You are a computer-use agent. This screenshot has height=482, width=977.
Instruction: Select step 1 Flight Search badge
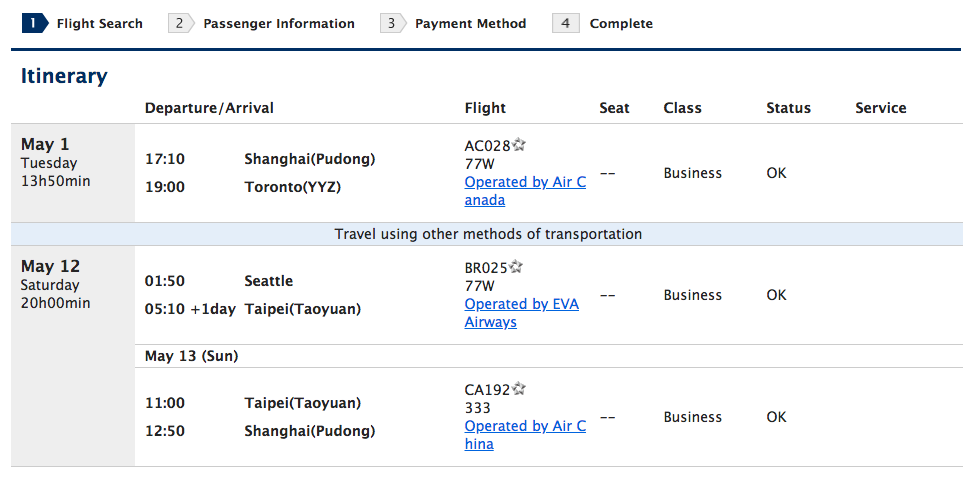[35, 24]
